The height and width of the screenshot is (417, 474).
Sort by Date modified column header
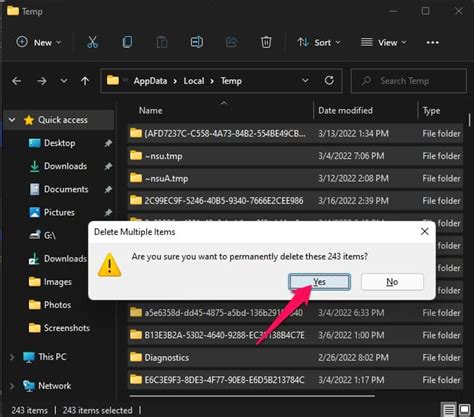[x=345, y=110]
